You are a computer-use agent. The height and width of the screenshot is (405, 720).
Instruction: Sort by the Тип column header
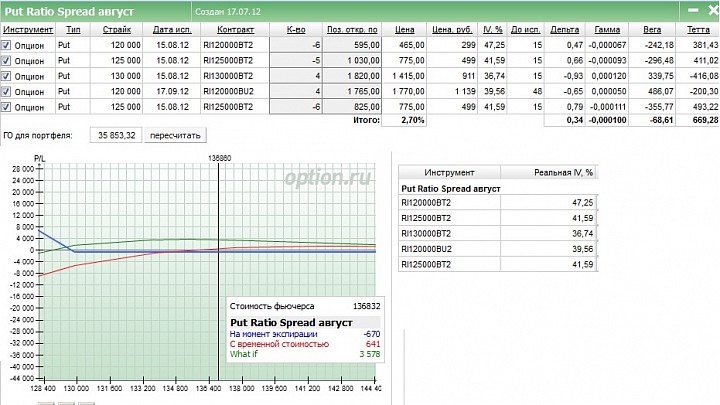pyautogui.click(x=73, y=29)
